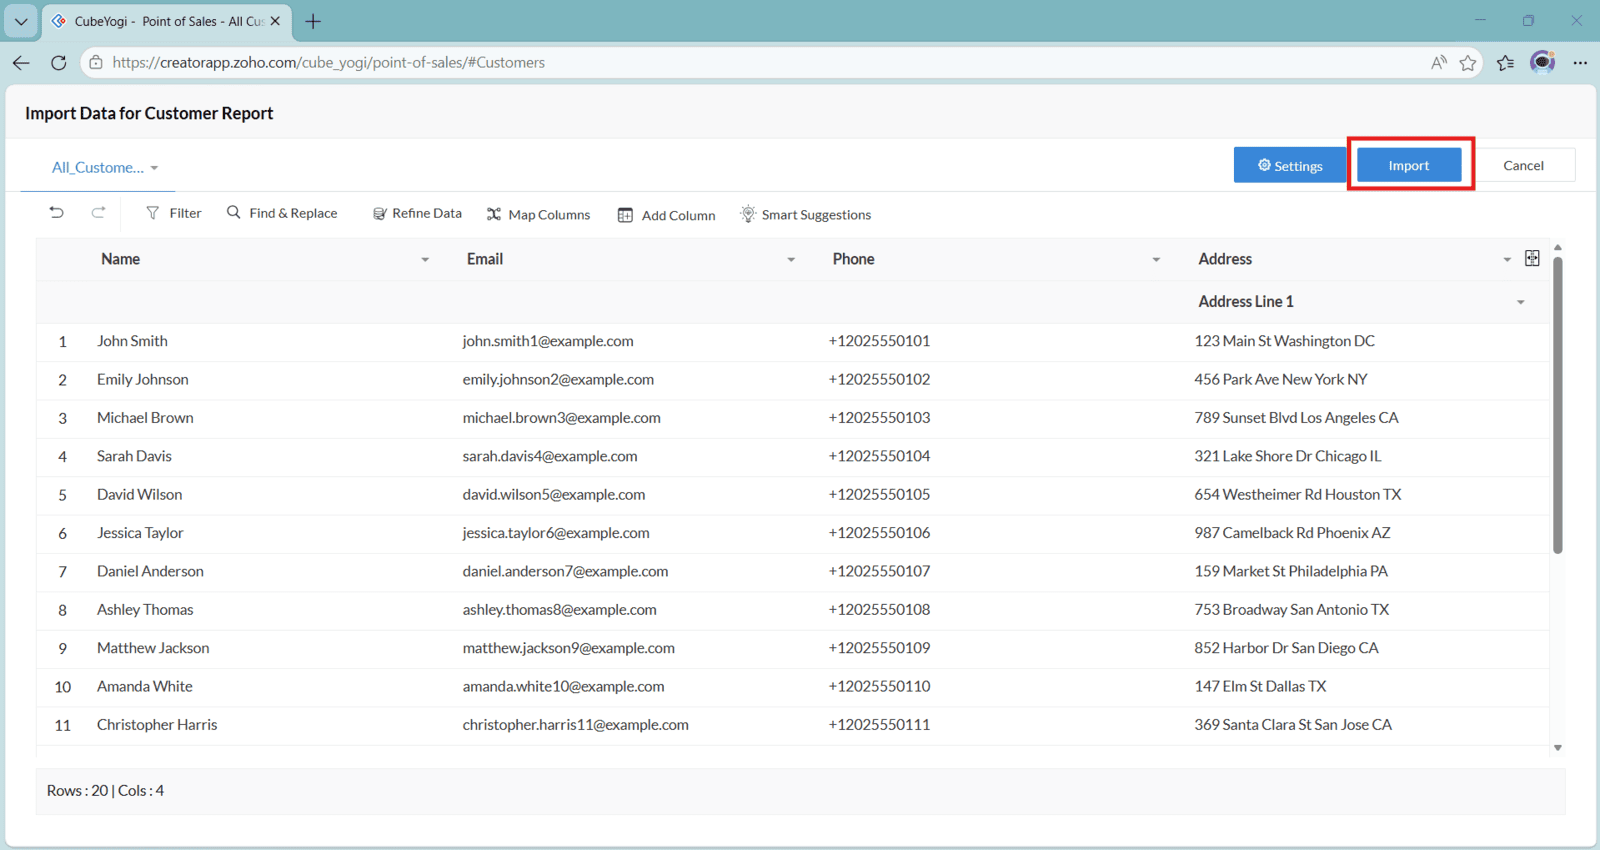Open the All_Custome... sheet selector
The image size is (1600, 850).
[105, 168]
